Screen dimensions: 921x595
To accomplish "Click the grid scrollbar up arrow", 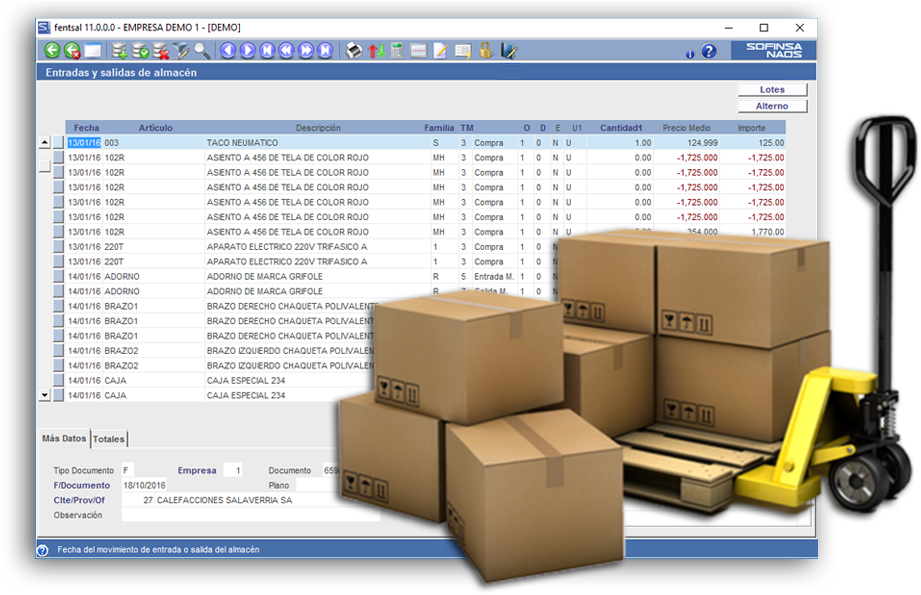I will pos(44,143).
